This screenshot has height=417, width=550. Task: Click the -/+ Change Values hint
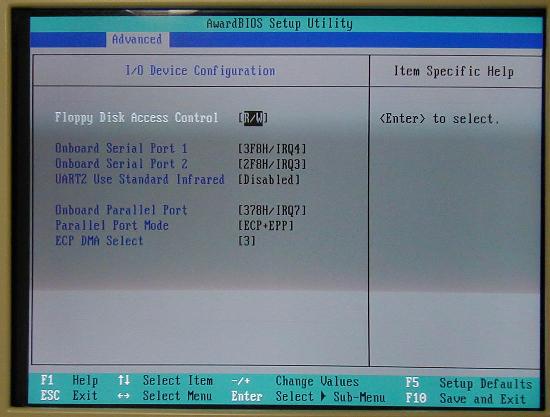(x=295, y=381)
